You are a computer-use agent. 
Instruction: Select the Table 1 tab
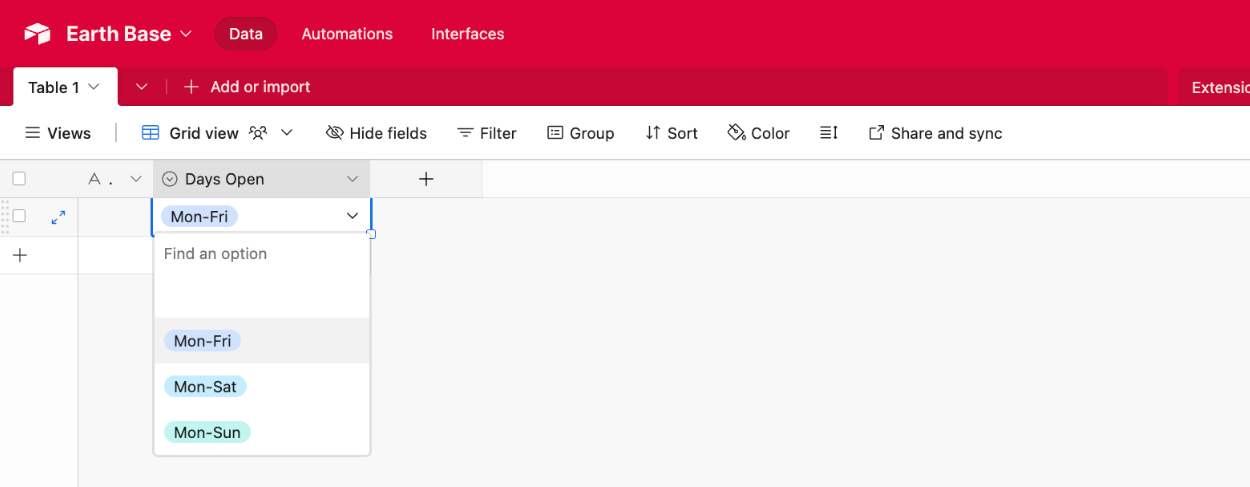tap(65, 87)
